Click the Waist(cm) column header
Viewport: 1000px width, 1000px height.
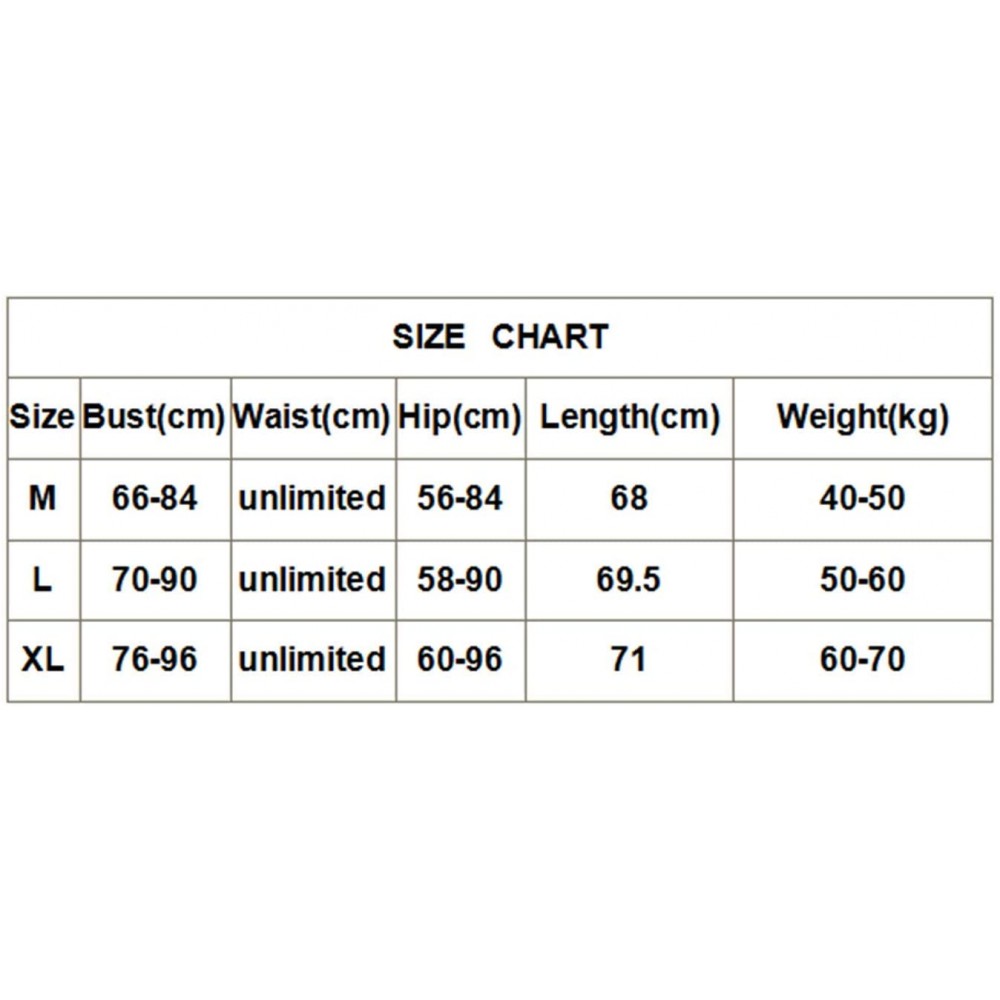click(x=311, y=418)
